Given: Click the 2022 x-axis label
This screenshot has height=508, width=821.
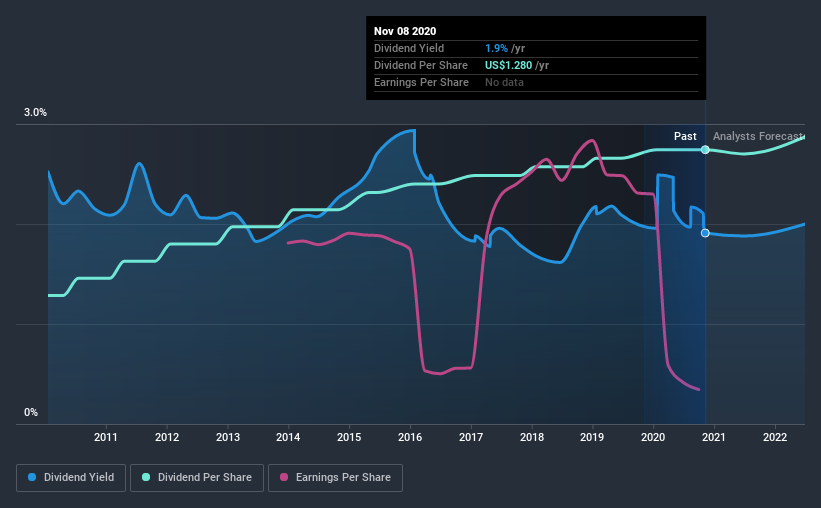Looking at the screenshot, I should [x=775, y=437].
